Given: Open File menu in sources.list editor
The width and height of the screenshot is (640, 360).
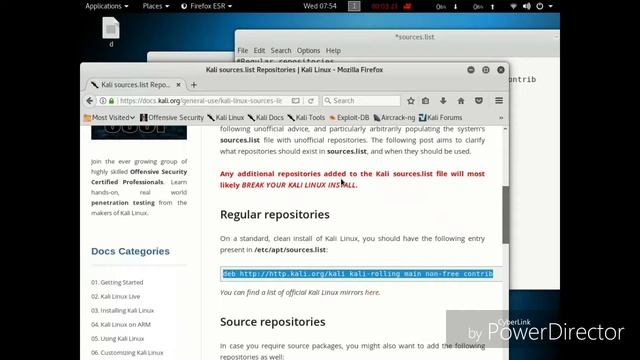Looking at the screenshot, I should [x=242, y=51].
